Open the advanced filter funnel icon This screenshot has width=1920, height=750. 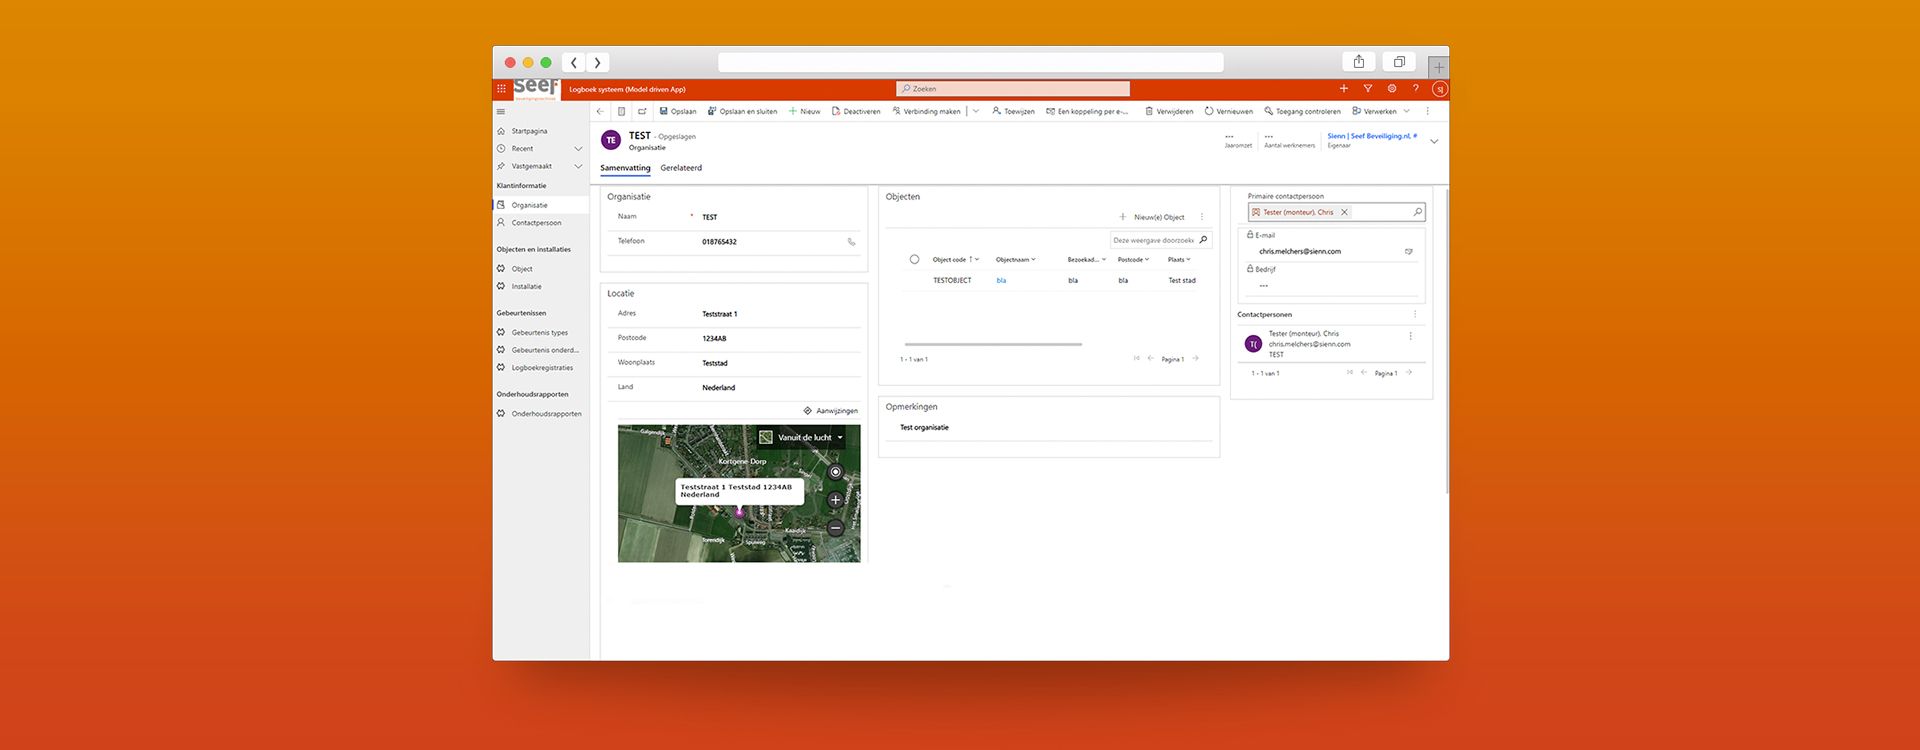click(x=1367, y=89)
